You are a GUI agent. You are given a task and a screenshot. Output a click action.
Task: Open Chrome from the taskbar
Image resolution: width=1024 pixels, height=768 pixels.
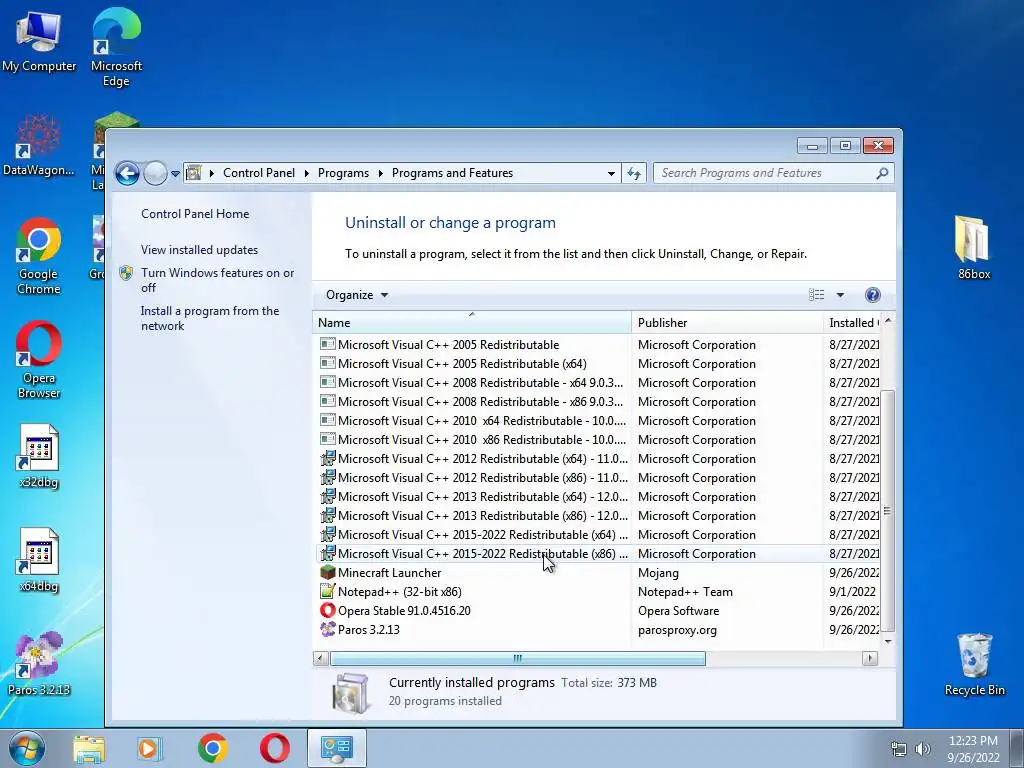212,748
